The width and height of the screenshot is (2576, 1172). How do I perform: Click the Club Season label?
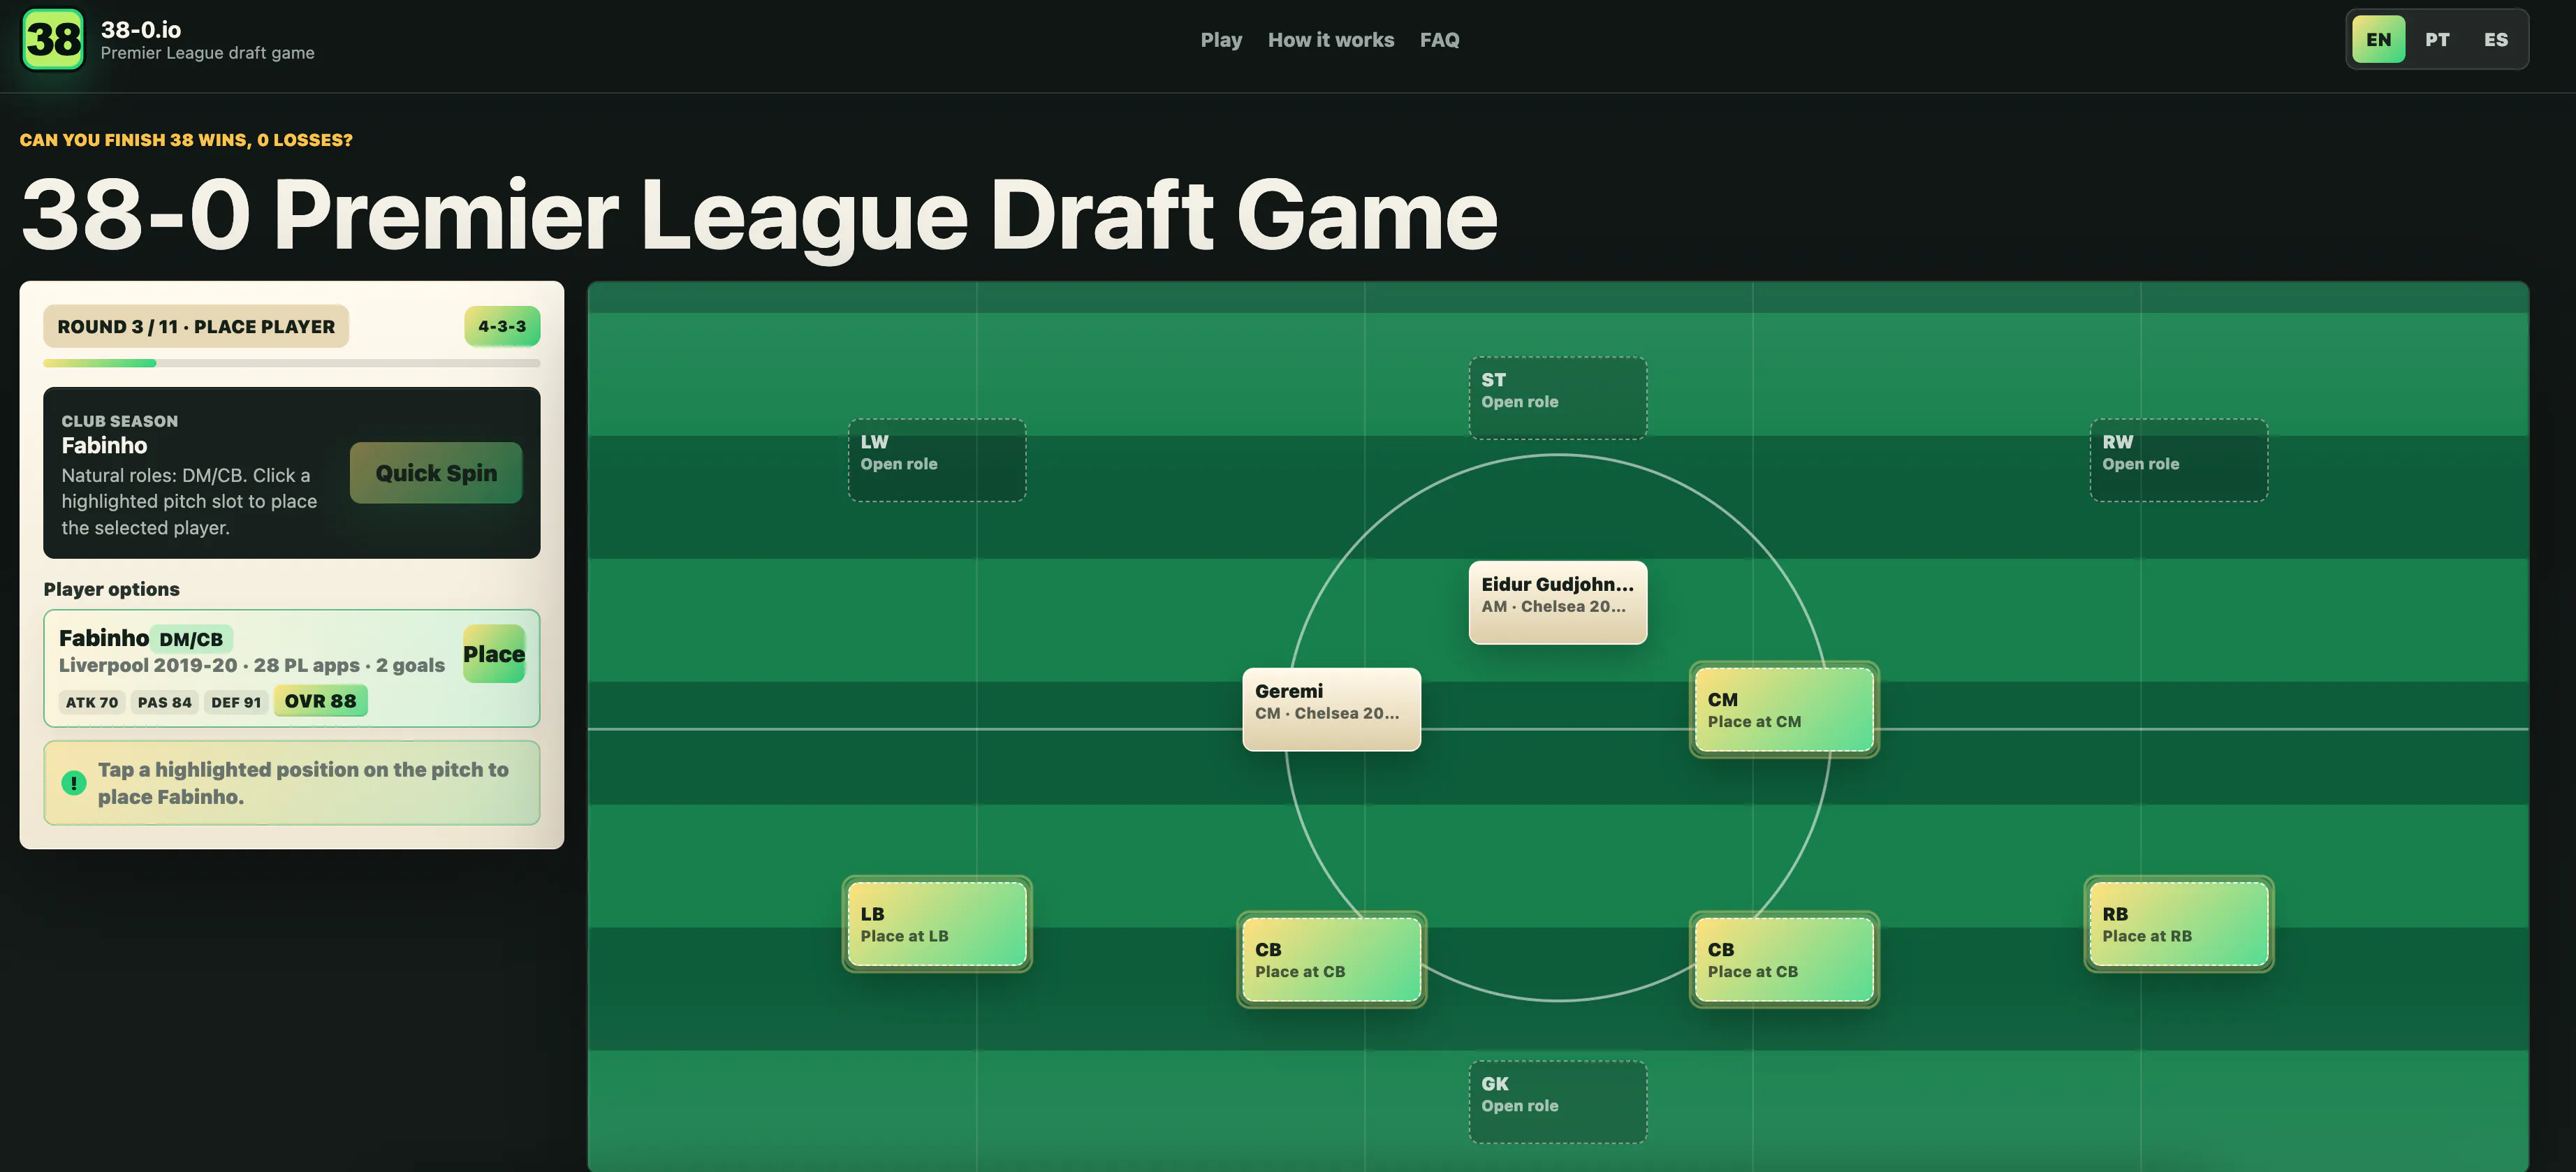pyautogui.click(x=120, y=421)
